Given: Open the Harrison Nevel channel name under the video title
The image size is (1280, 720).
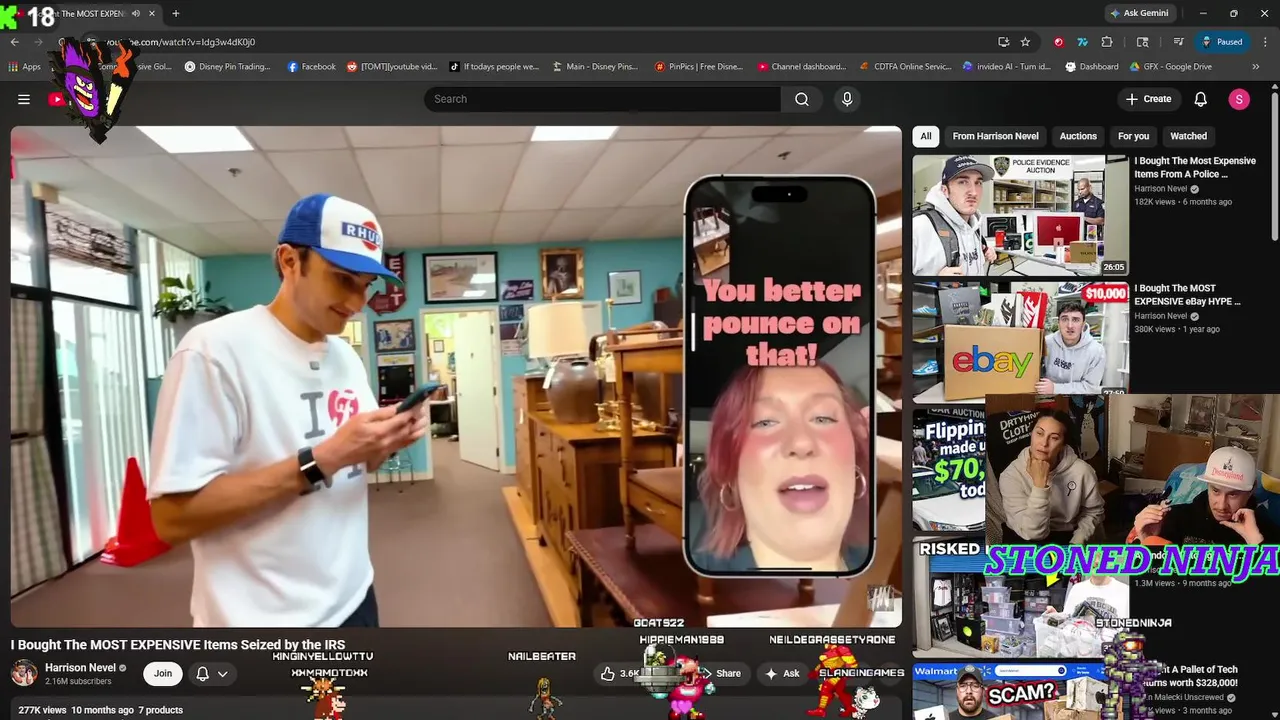Looking at the screenshot, I should 80,667.
